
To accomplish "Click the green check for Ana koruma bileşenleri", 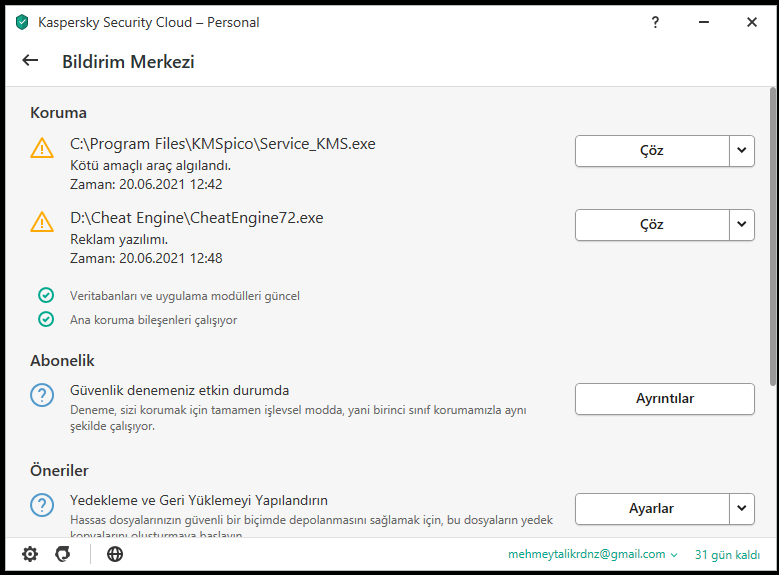I will [45, 320].
